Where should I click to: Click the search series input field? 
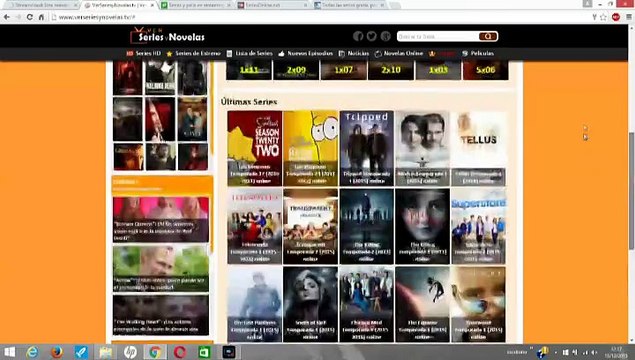click(x=438, y=36)
